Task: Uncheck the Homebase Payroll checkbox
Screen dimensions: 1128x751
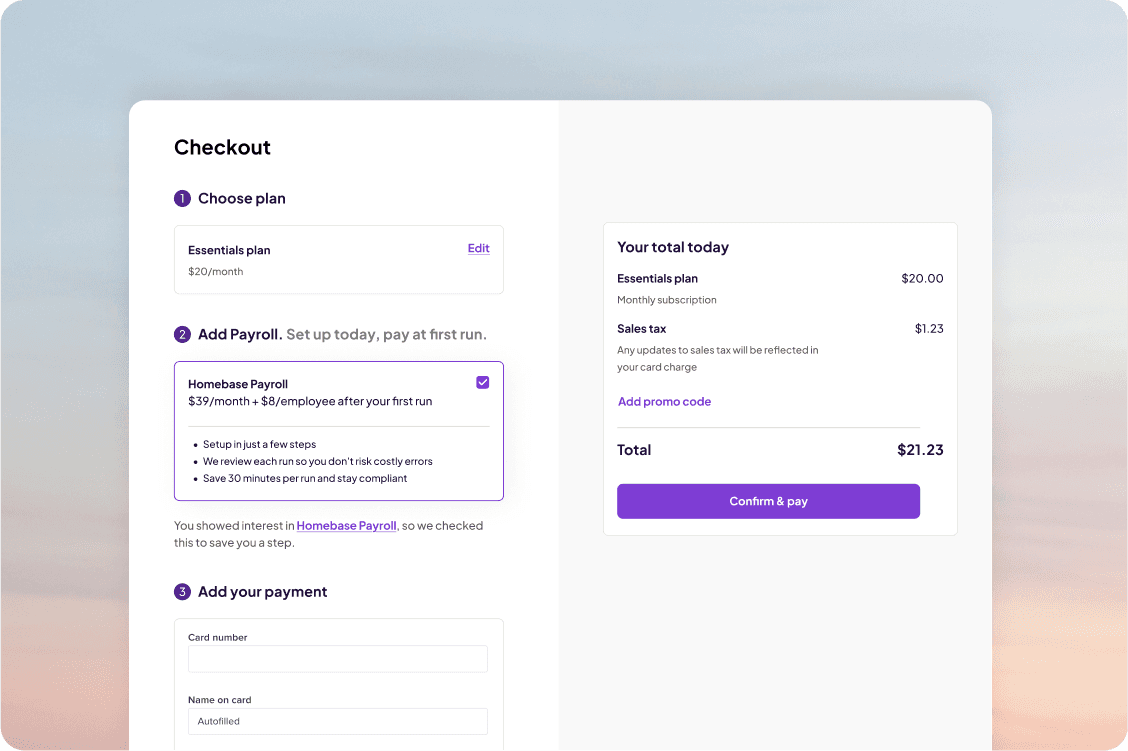Action: 483,383
